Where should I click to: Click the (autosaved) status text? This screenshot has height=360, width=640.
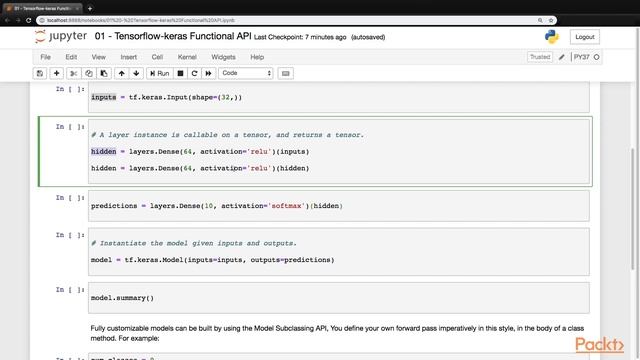pos(368,37)
